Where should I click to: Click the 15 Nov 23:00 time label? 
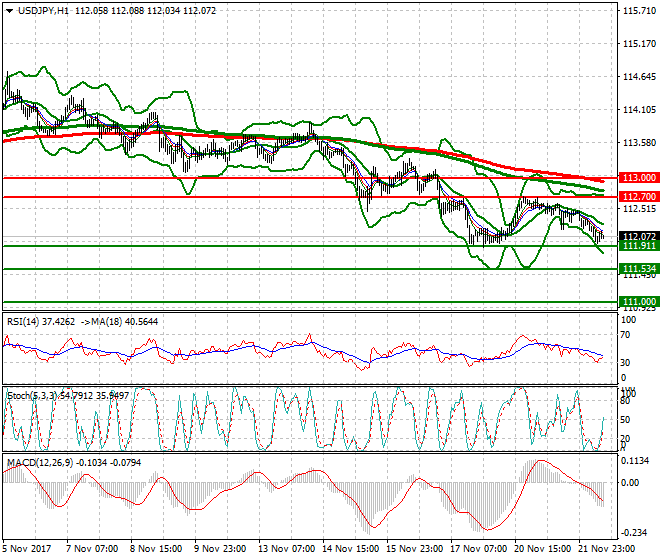[x=415, y=549]
